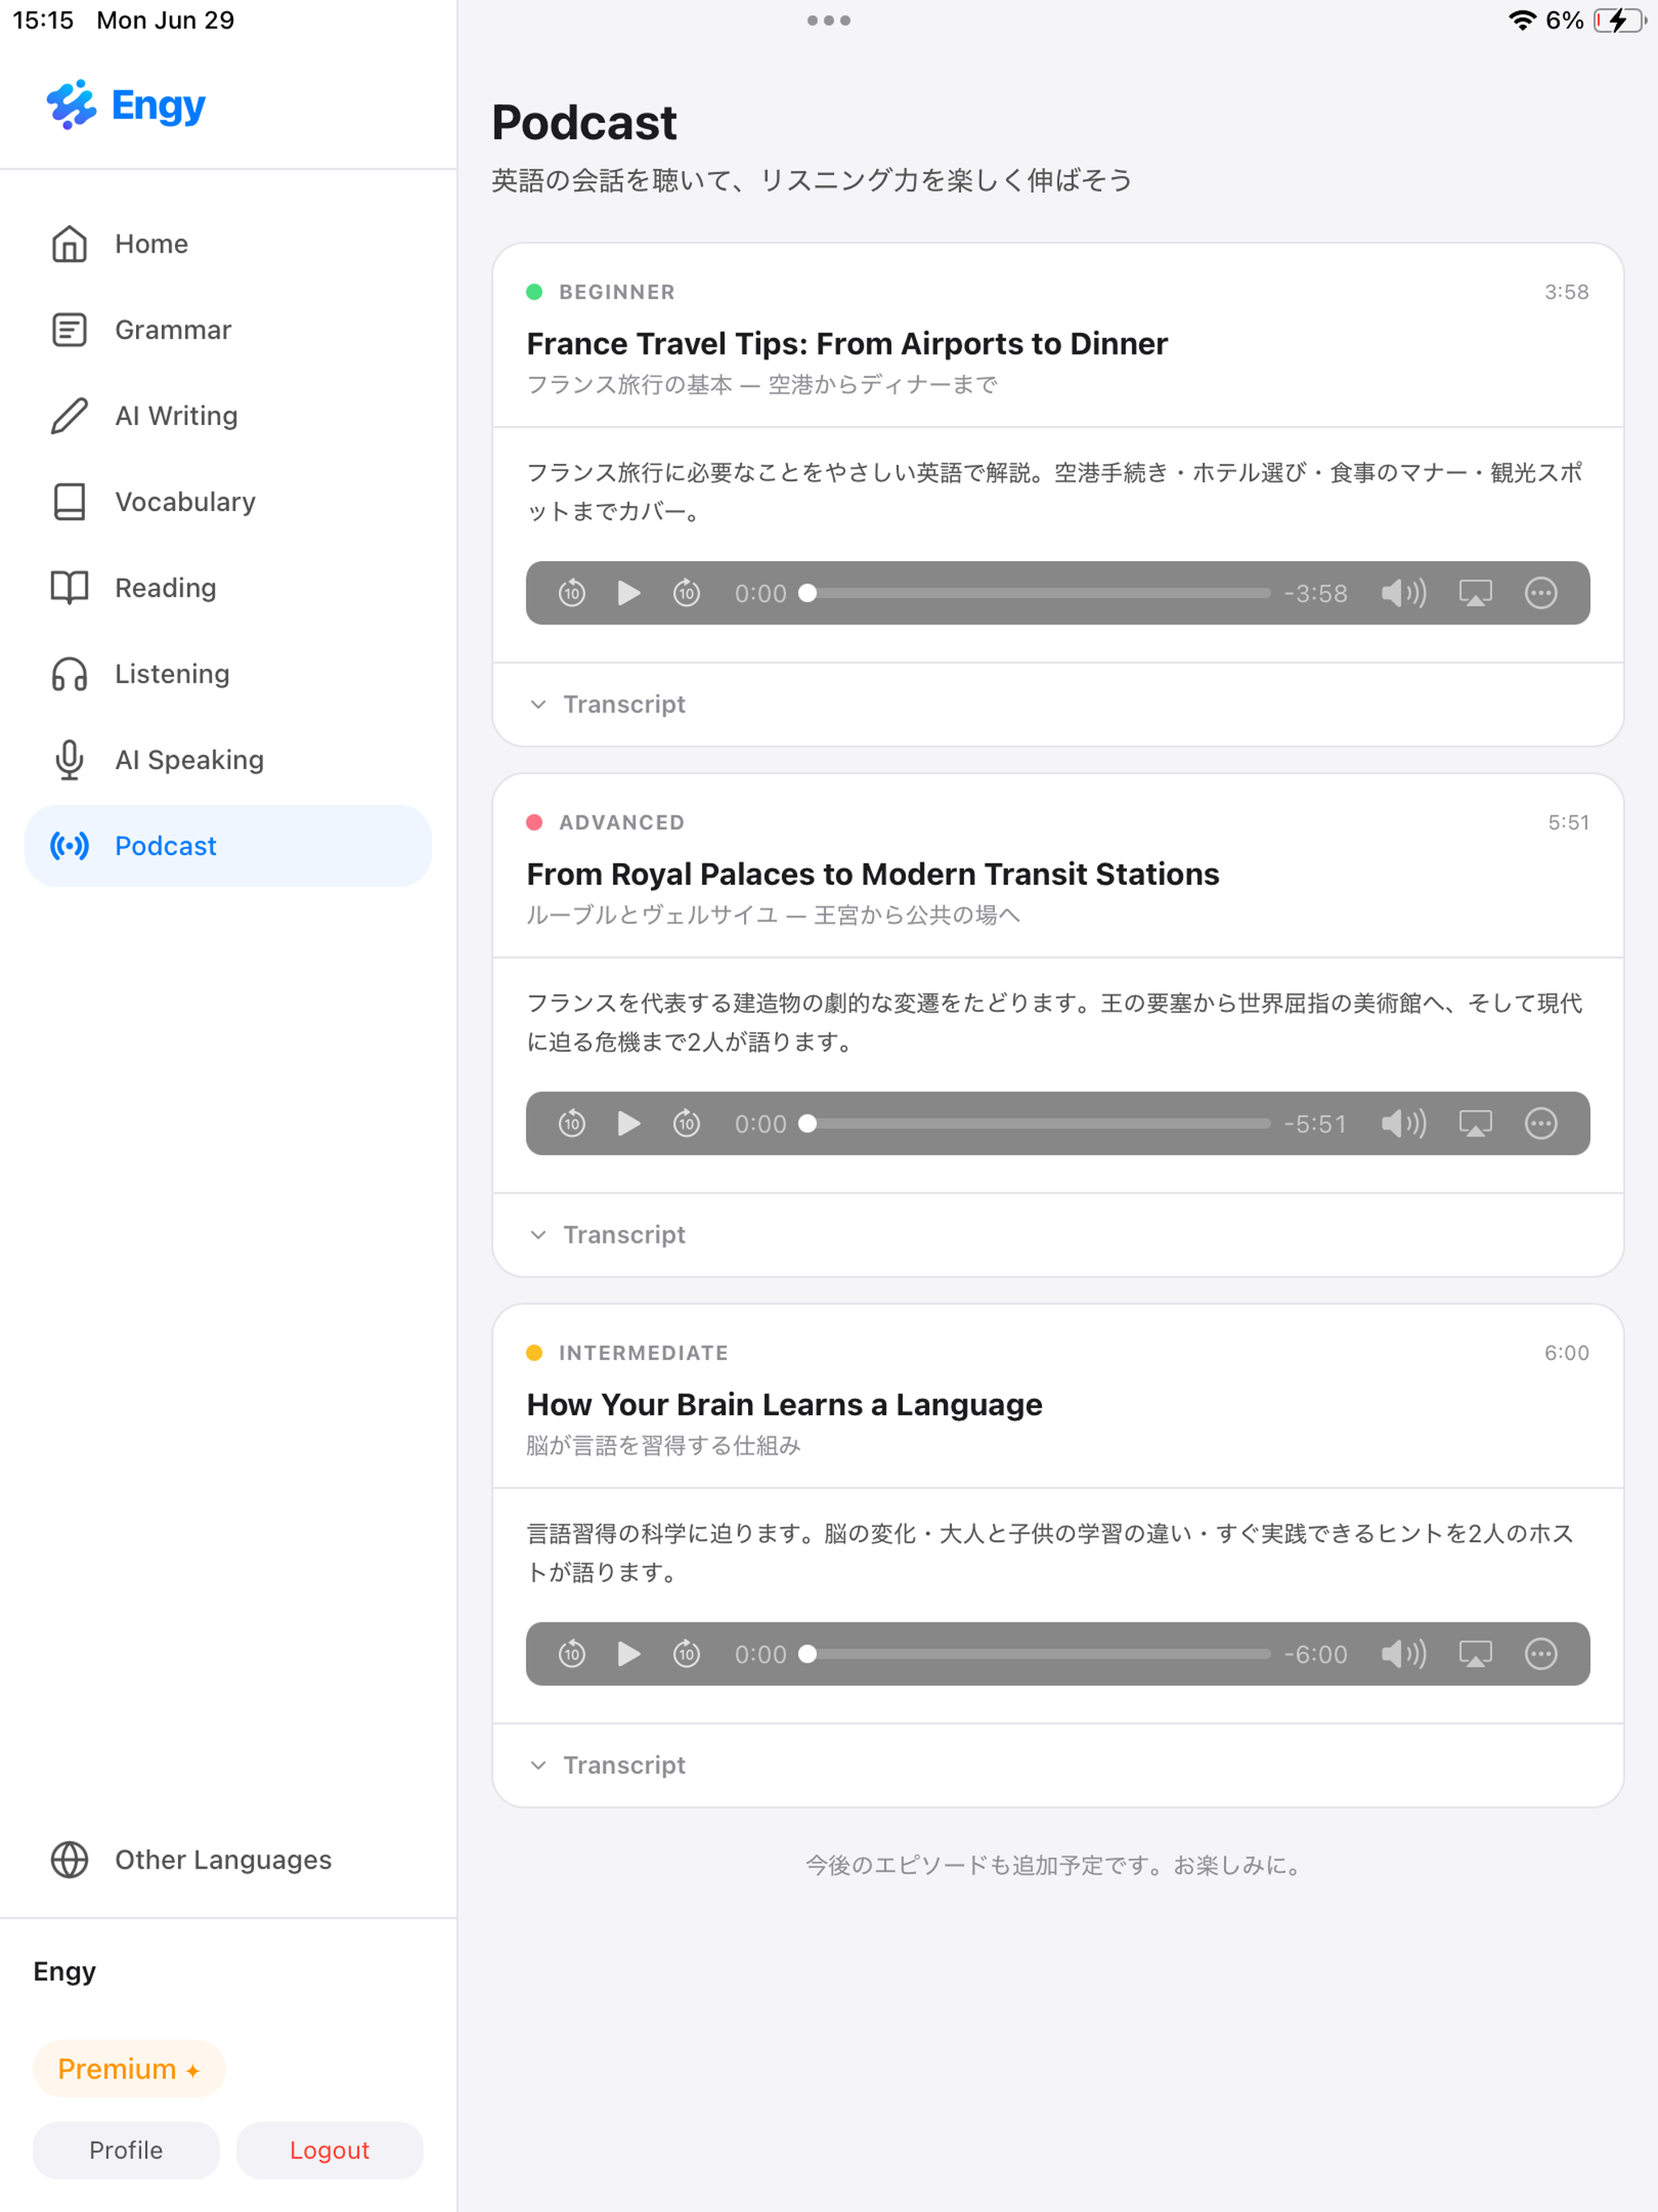Seek in Royal Palaces progress bar
The width and height of the screenshot is (1658, 2212).
(1035, 1123)
